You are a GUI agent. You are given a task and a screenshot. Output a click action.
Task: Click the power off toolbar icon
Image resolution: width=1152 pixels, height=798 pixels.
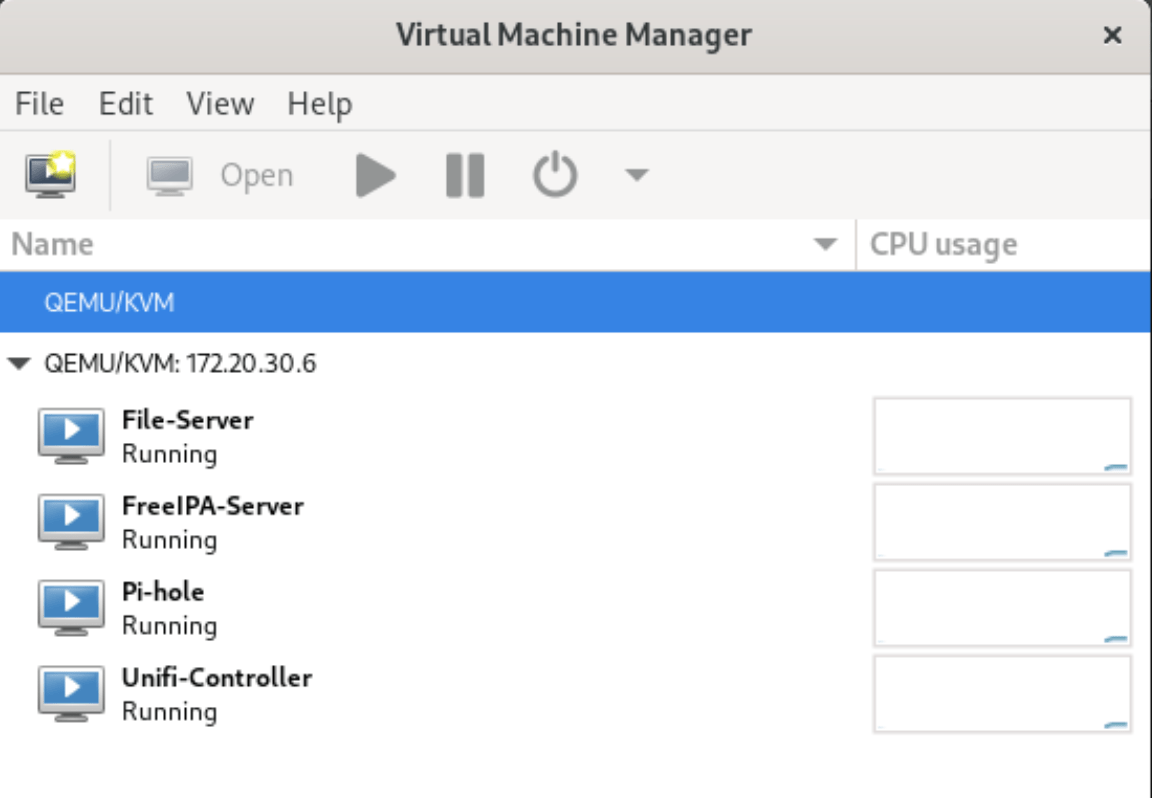pos(554,173)
